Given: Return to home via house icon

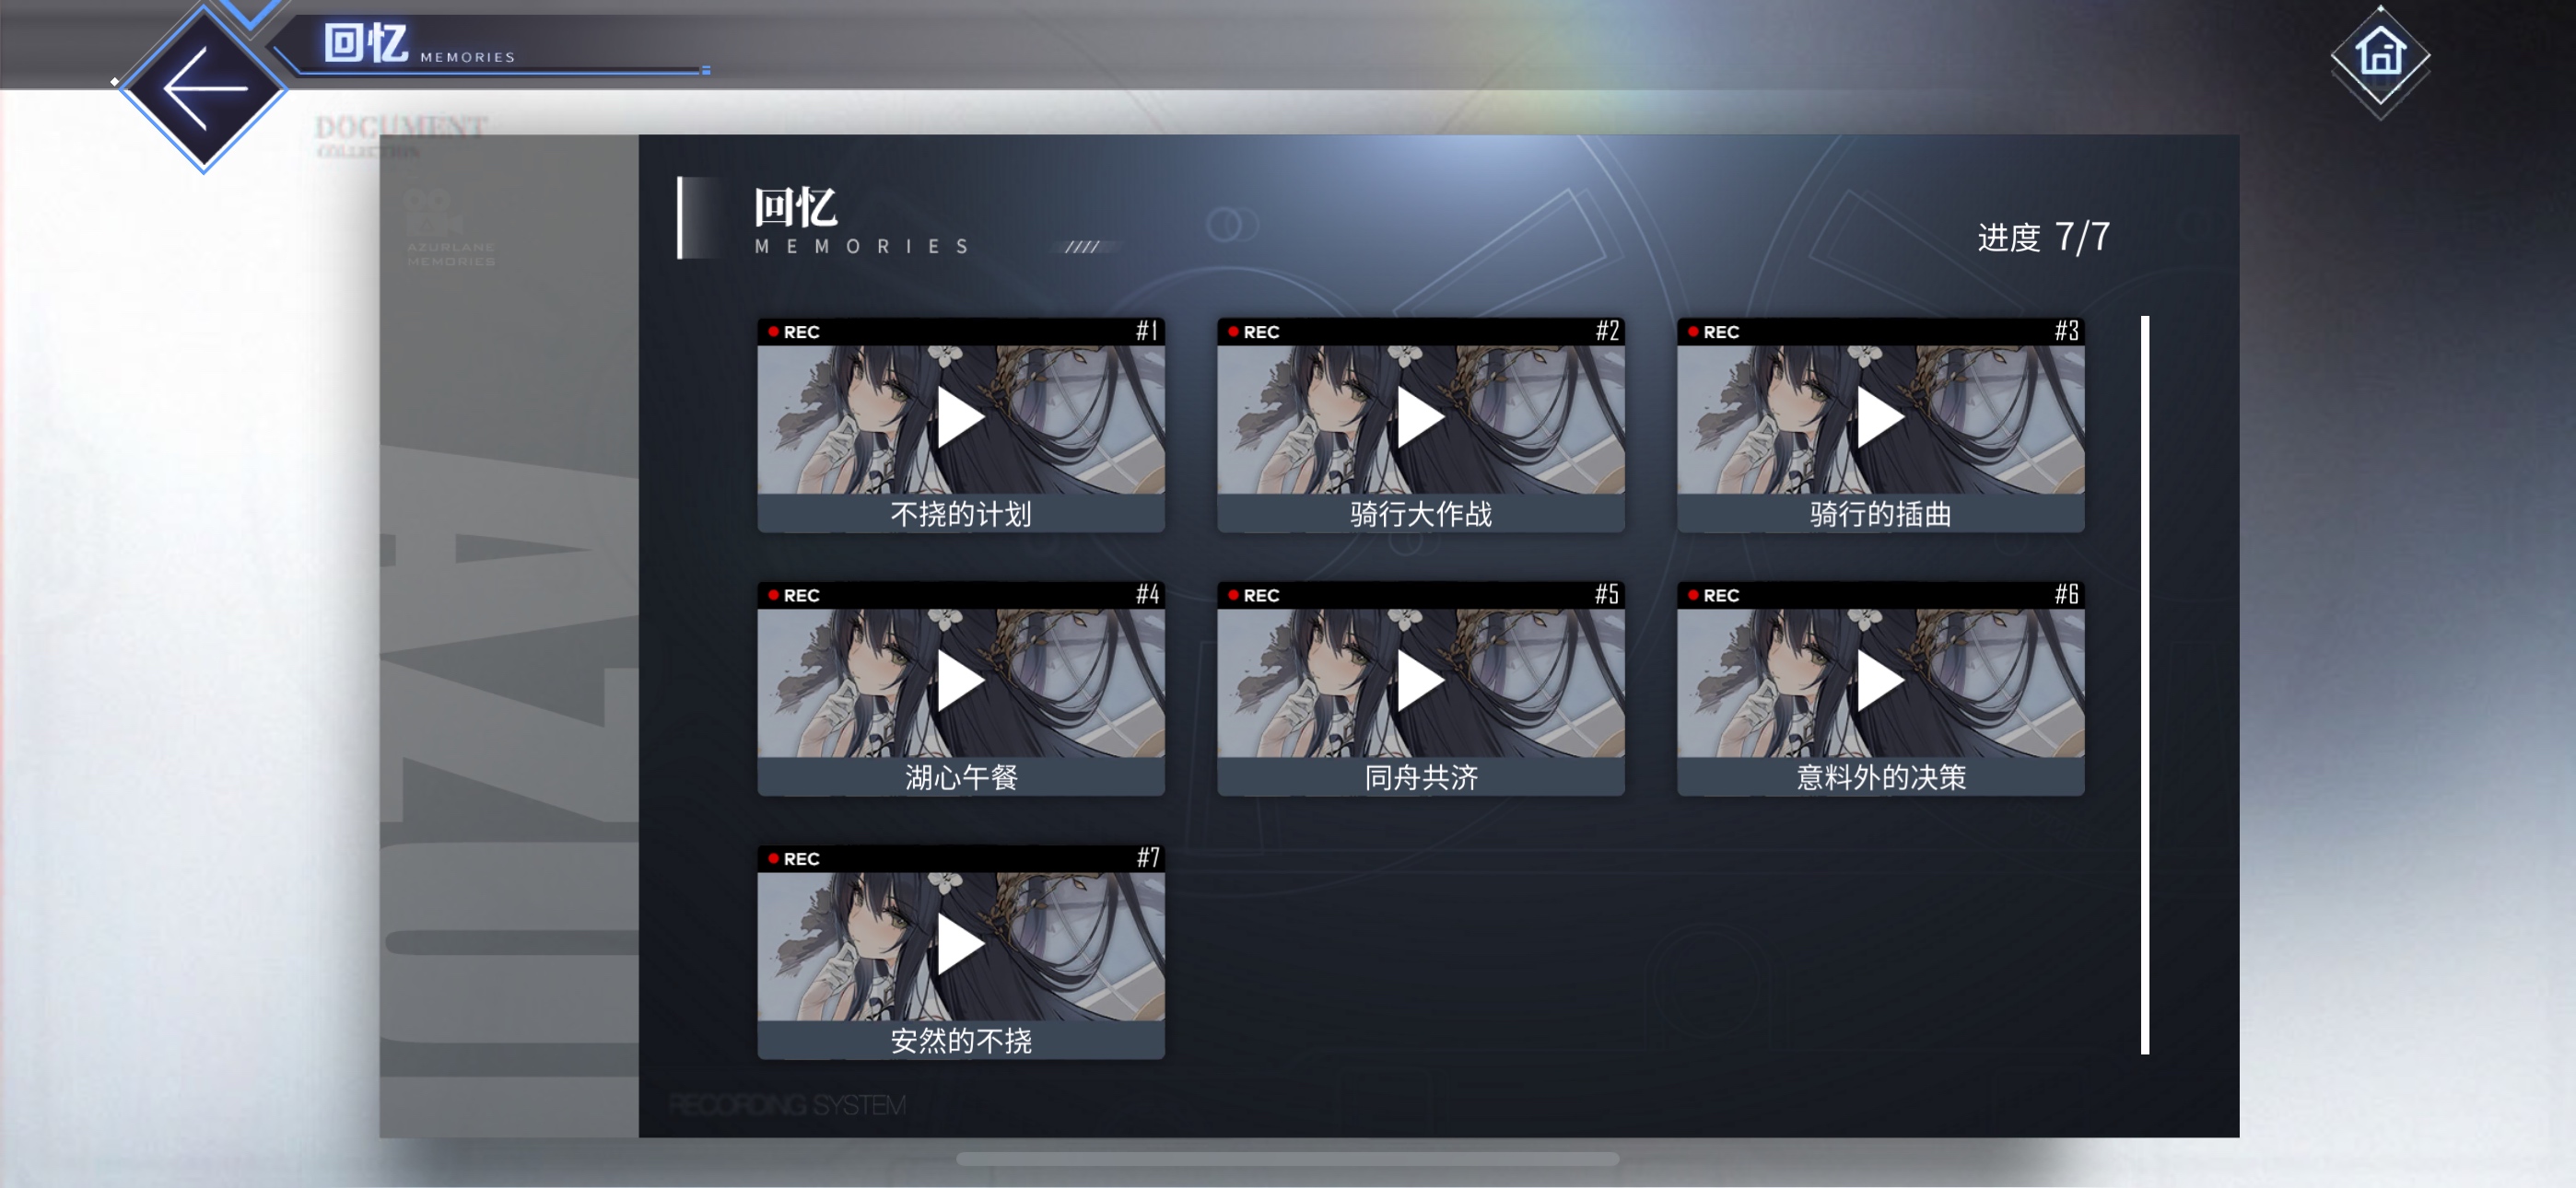Looking at the screenshot, I should [x=2380, y=54].
